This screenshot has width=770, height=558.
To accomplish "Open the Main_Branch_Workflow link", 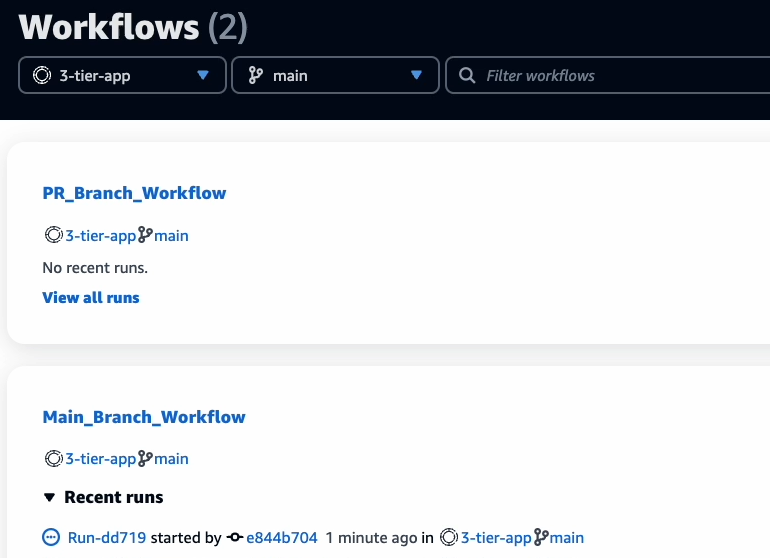I will coord(144,417).
